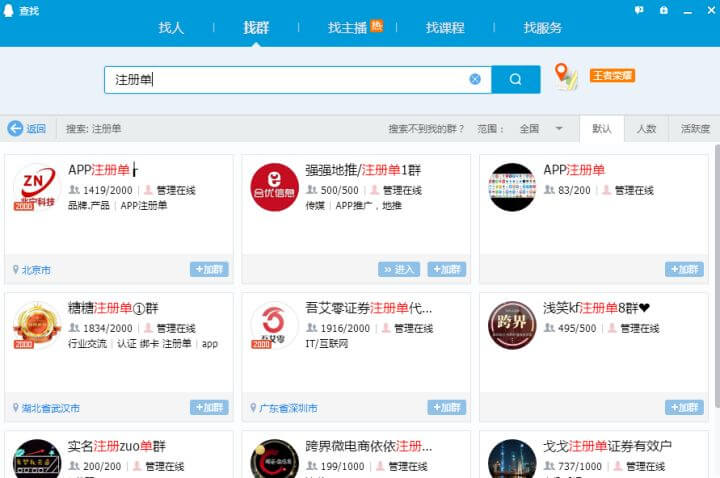Screen dimensions: 720x478
Task: Expand the 范围 全国 dropdown
Action: [x=559, y=129]
